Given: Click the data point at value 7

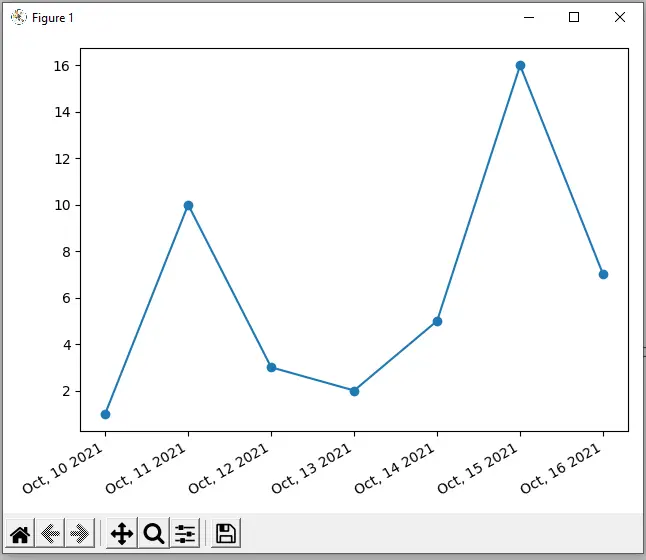Looking at the screenshot, I should 603,274.
